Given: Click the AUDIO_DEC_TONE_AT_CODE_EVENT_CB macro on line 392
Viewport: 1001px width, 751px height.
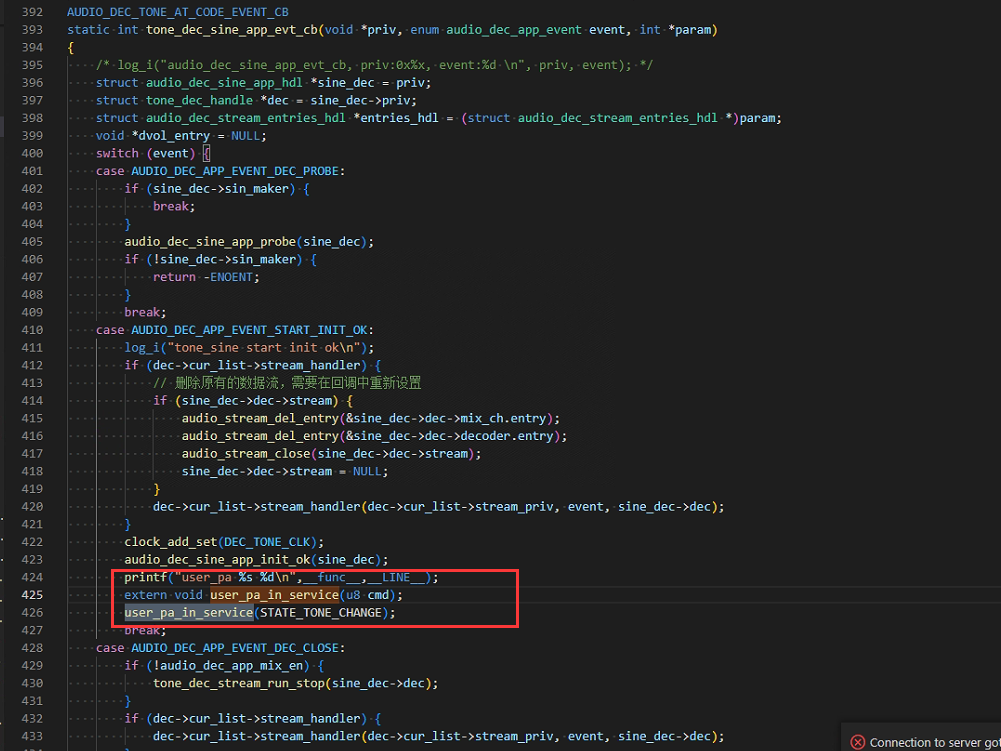Looking at the screenshot, I should (x=177, y=12).
